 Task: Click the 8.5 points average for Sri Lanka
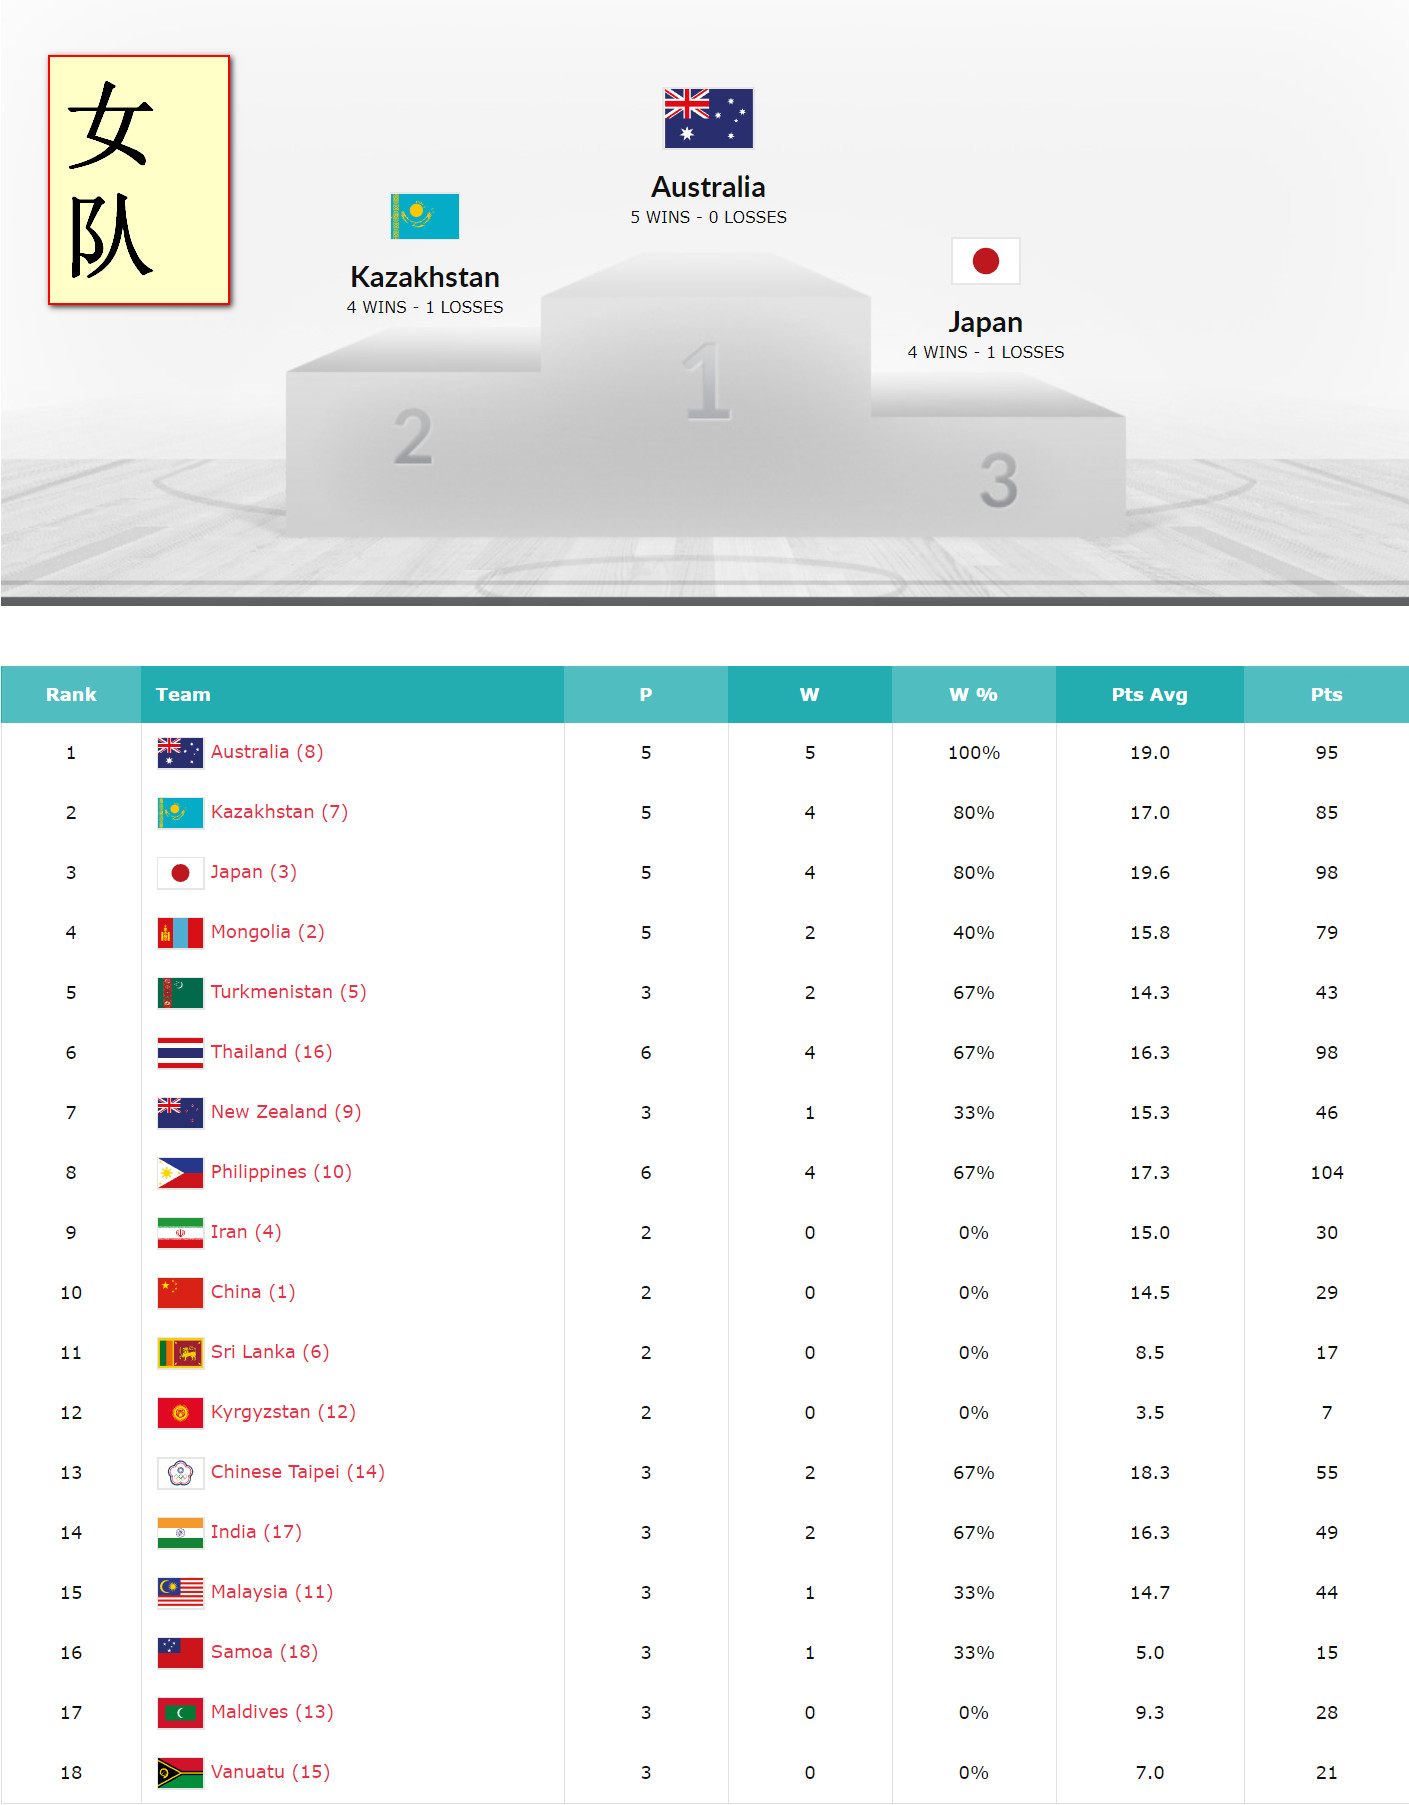[x=1150, y=1352]
